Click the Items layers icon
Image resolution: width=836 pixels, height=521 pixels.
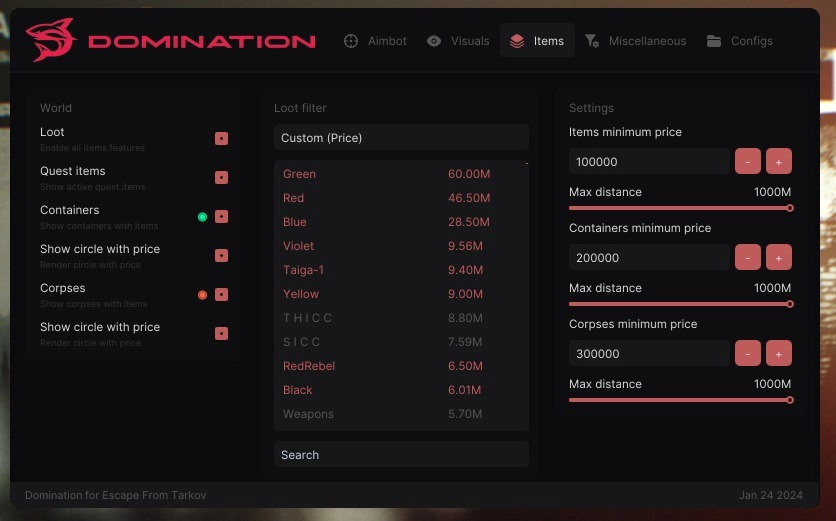point(516,41)
